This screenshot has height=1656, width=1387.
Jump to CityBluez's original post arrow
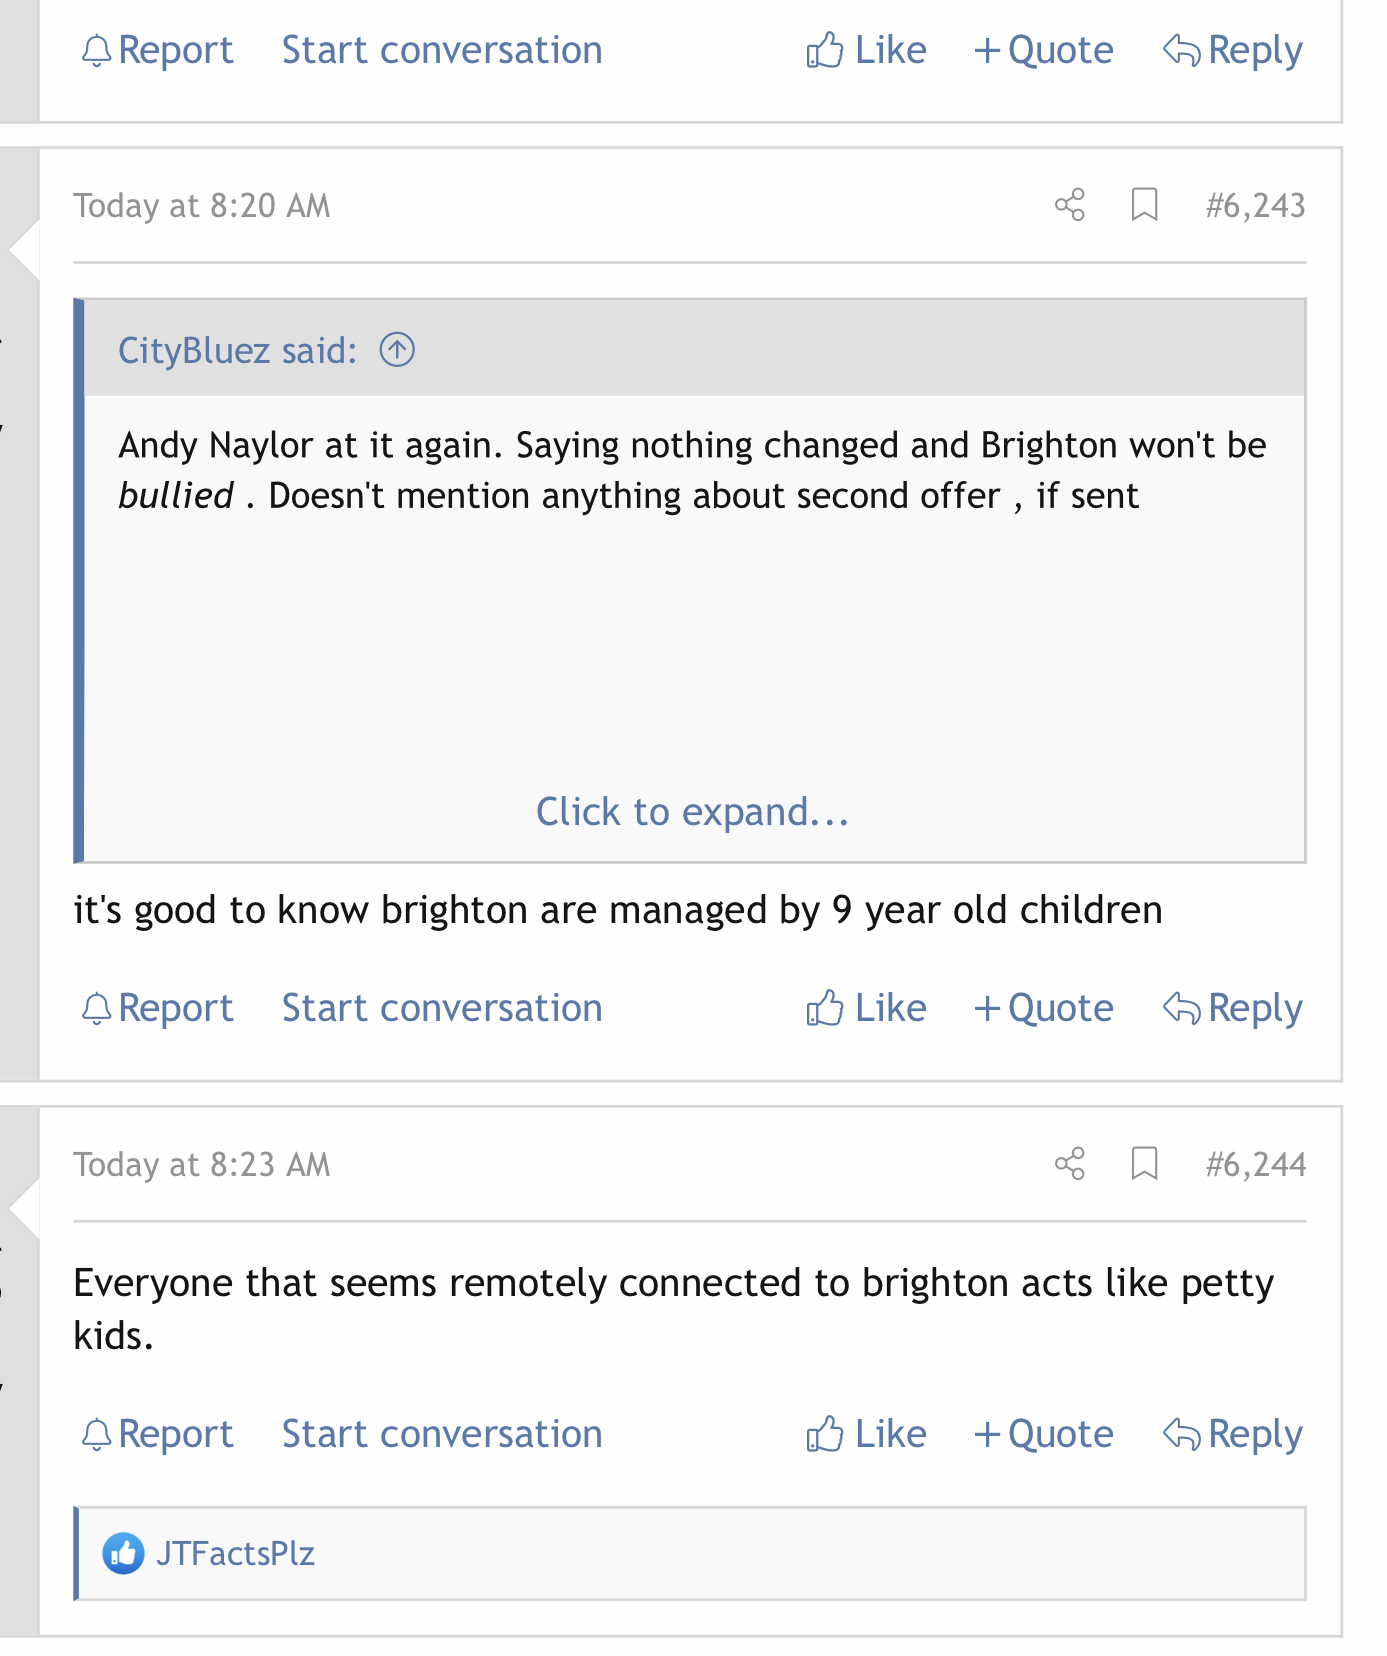tap(397, 350)
